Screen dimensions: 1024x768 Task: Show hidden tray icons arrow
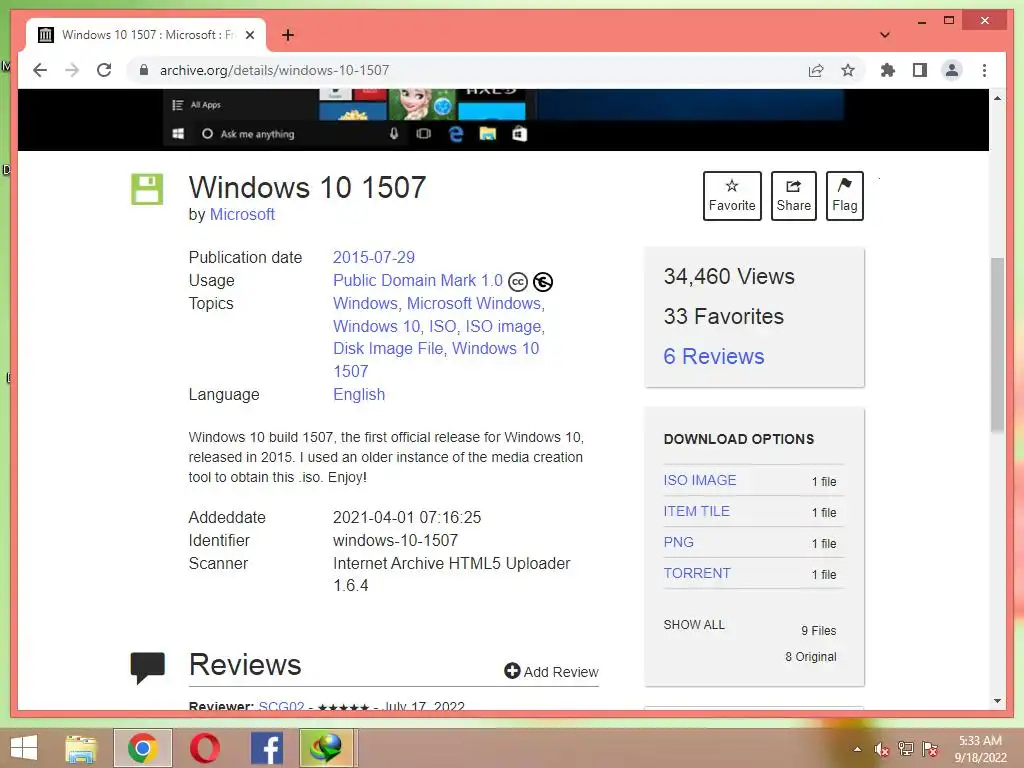pos(857,749)
